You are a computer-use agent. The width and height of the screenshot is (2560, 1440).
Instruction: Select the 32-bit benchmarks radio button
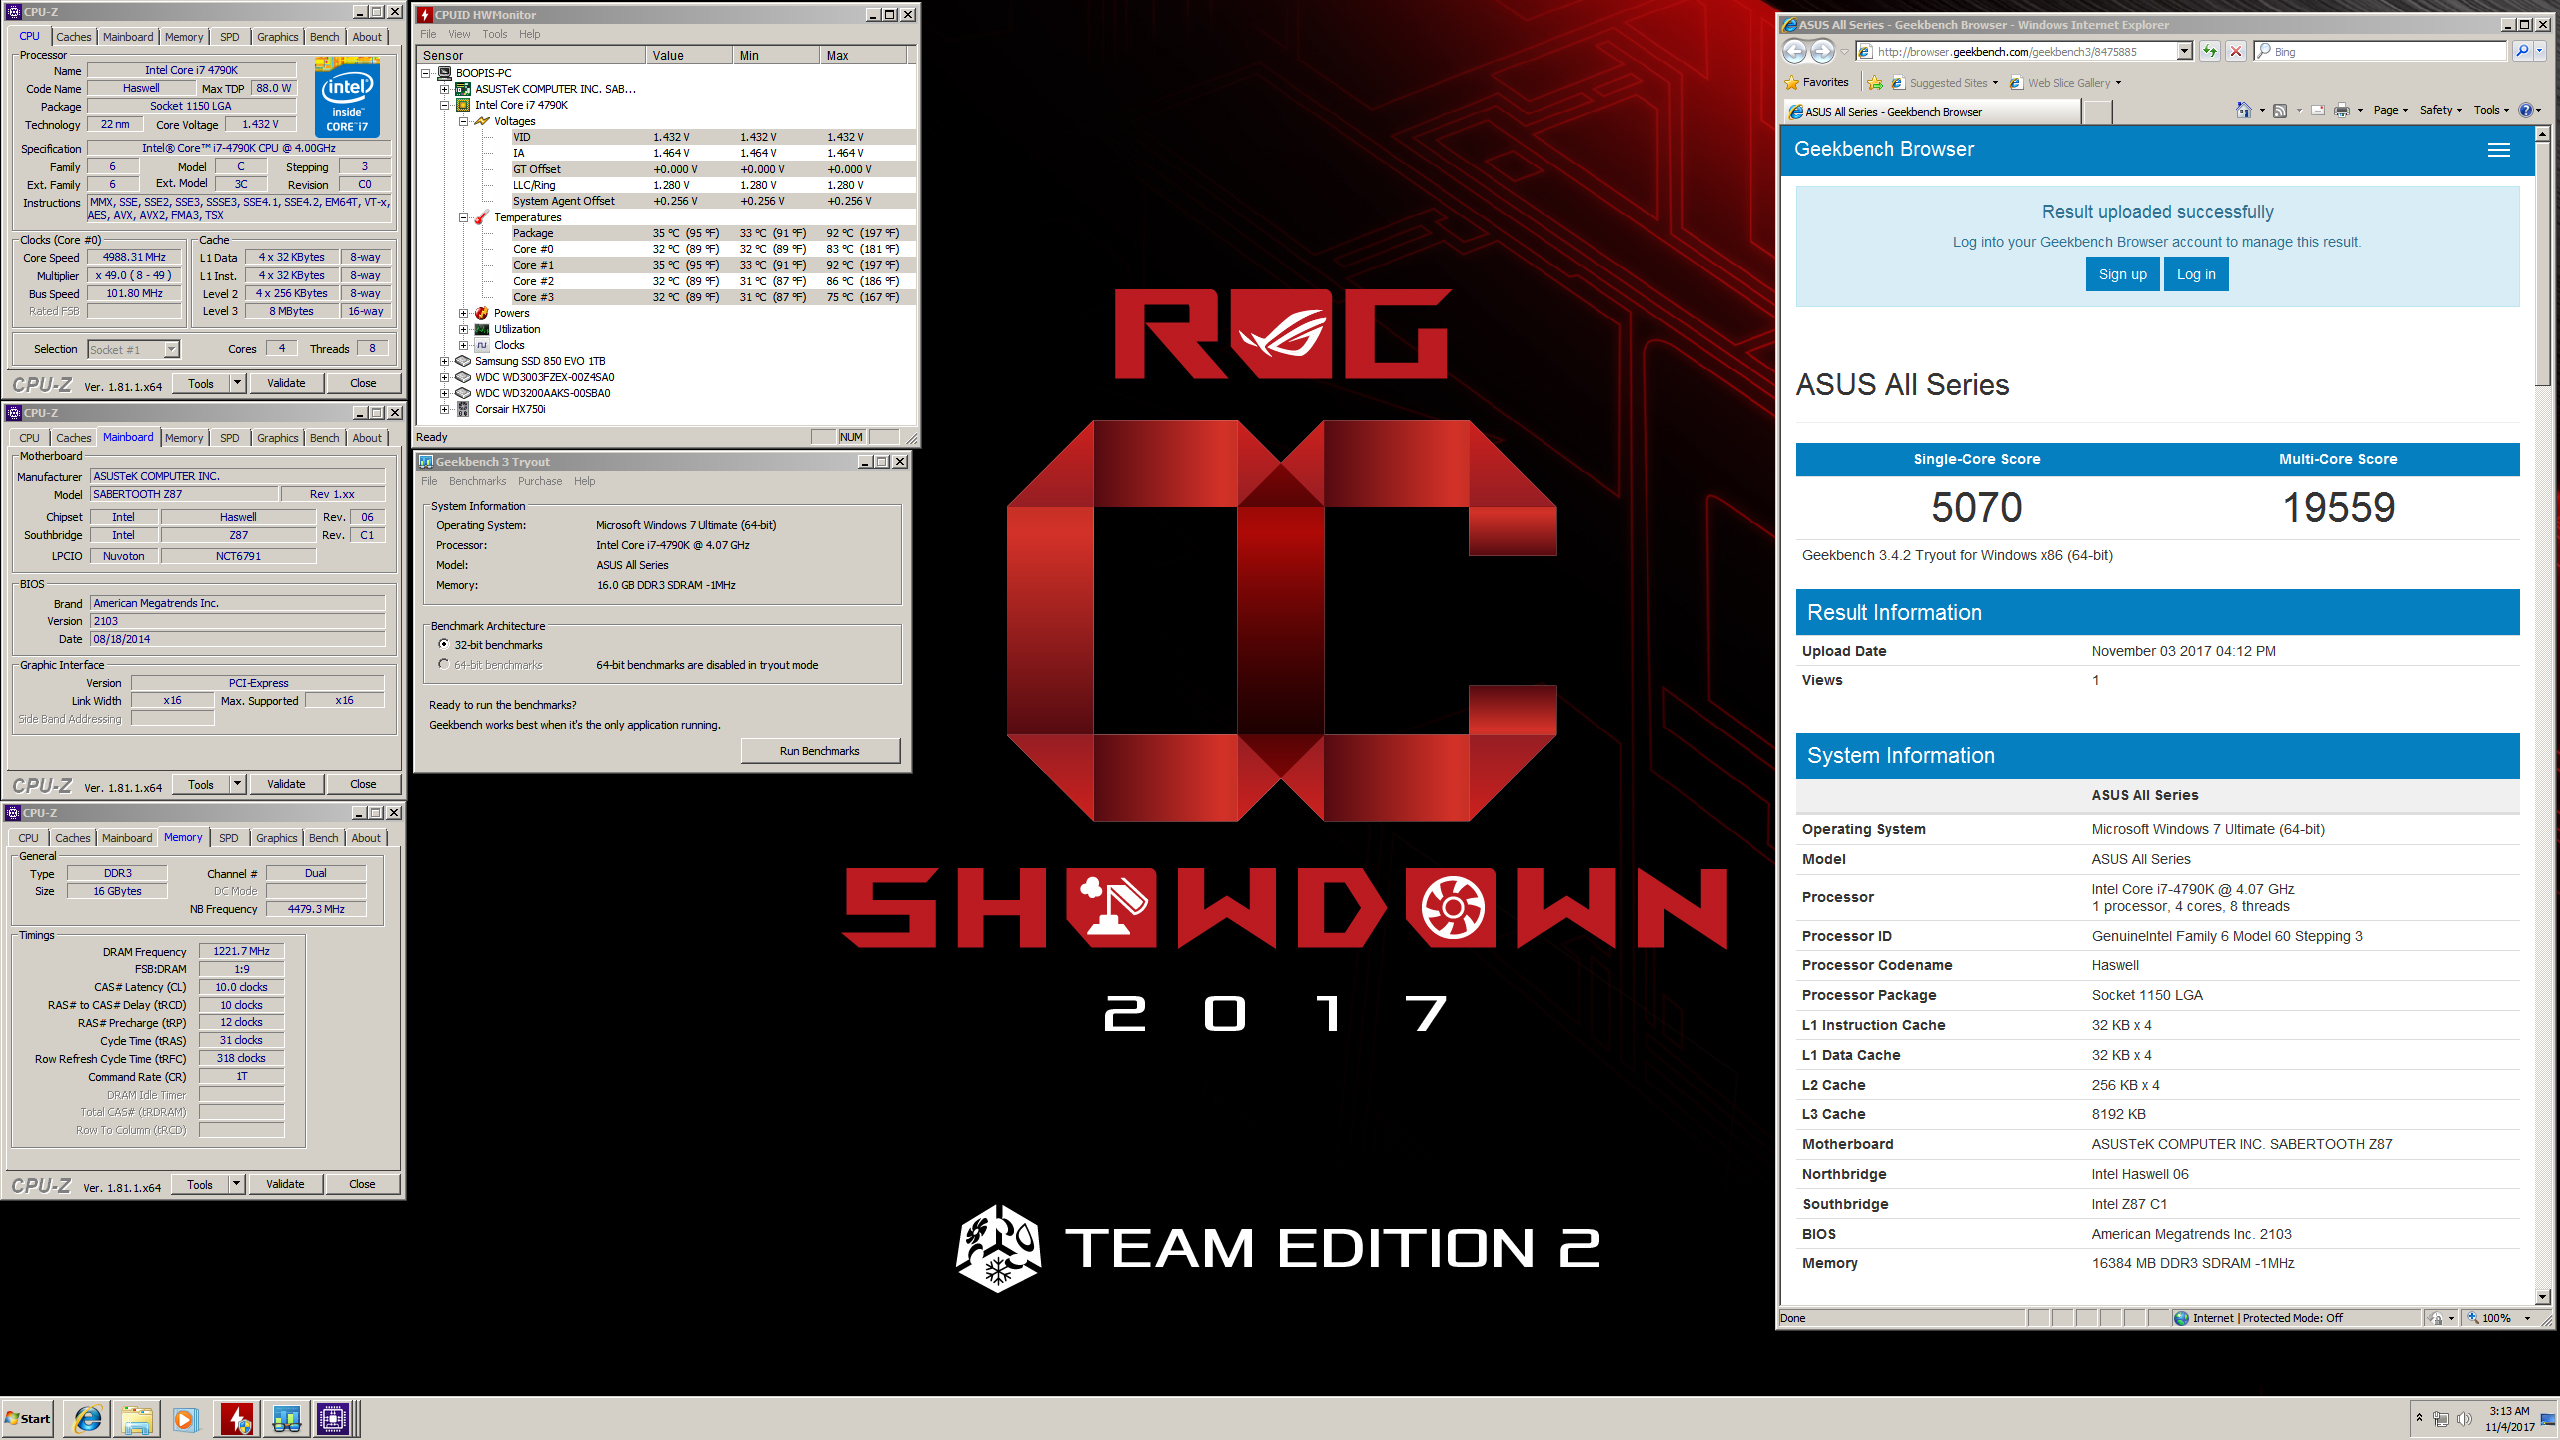443,644
